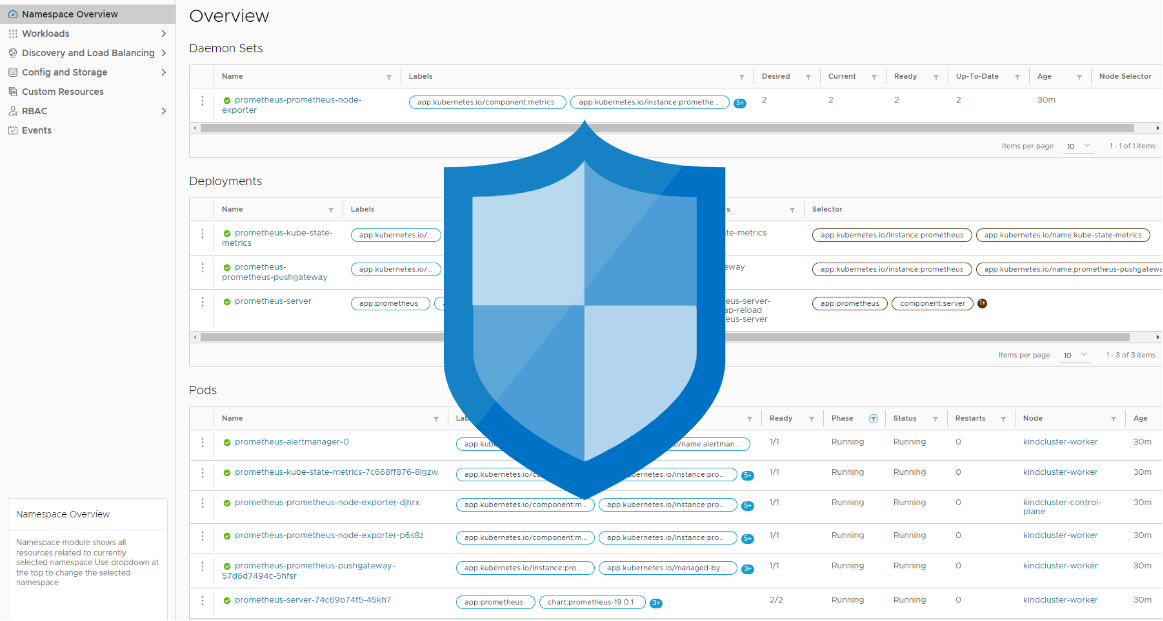1163x621 pixels.
Task: Open the Events page from sidebar
Action: 36,130
